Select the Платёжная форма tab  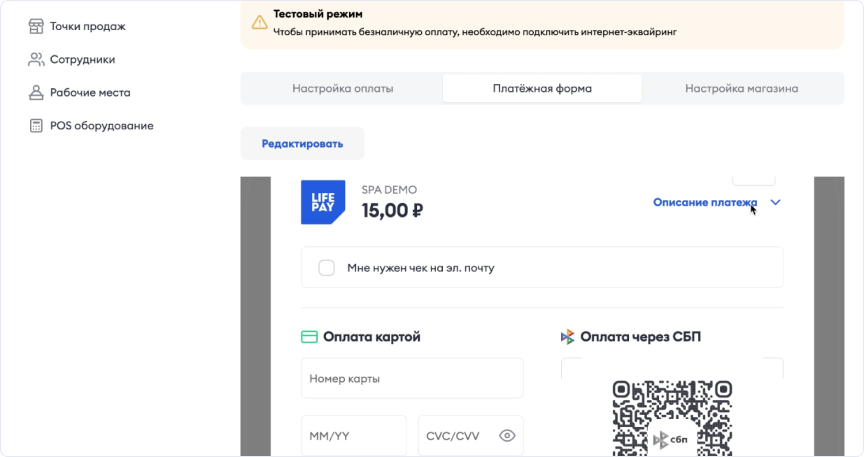[542, 88]
